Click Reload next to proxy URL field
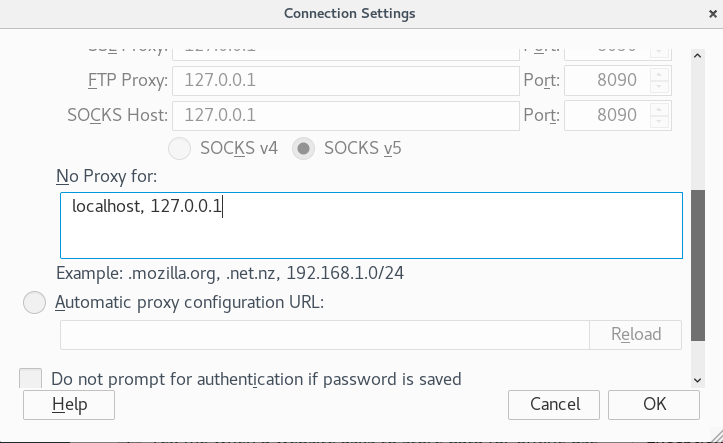Viewport: 723px width, 443px height. click(x=635, y=335)
